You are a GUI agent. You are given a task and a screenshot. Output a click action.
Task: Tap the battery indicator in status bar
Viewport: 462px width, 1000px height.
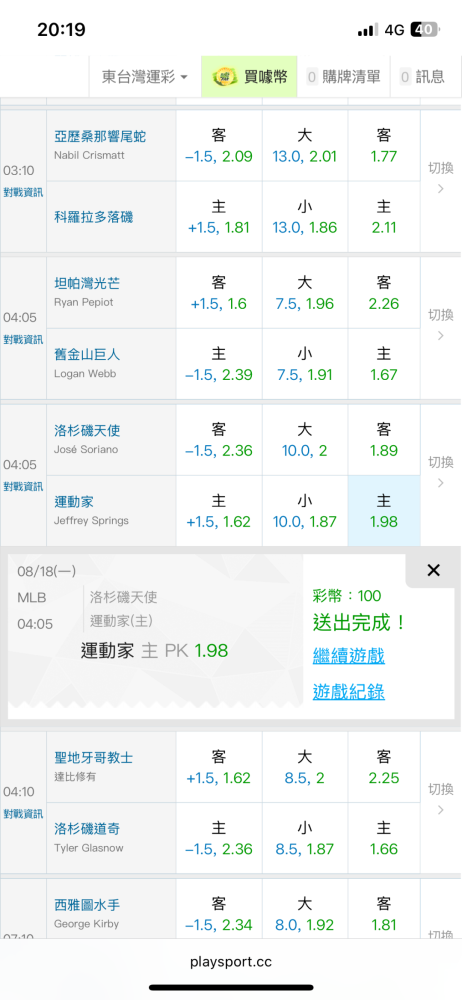(x=424, y=29)
